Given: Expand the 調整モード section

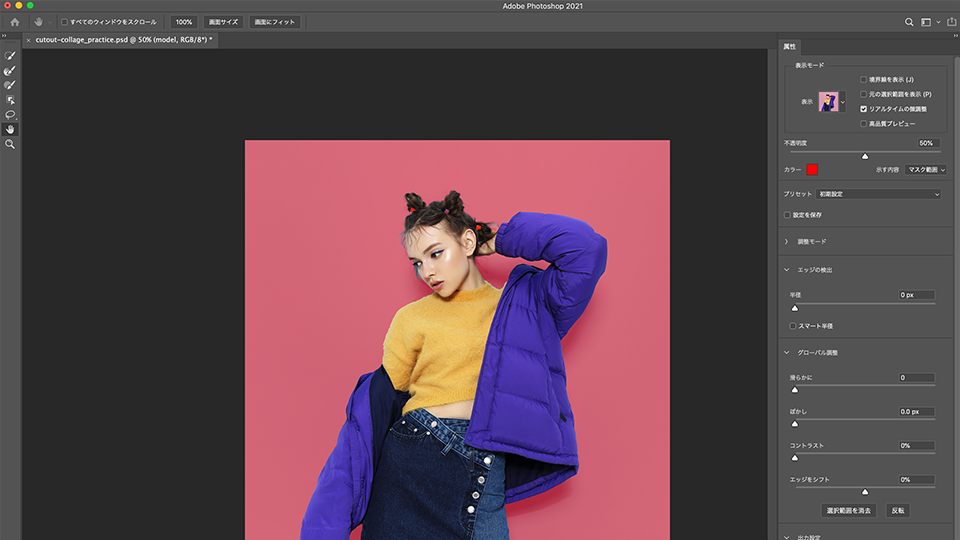Looking at the screenshot, I should [787, 242].
